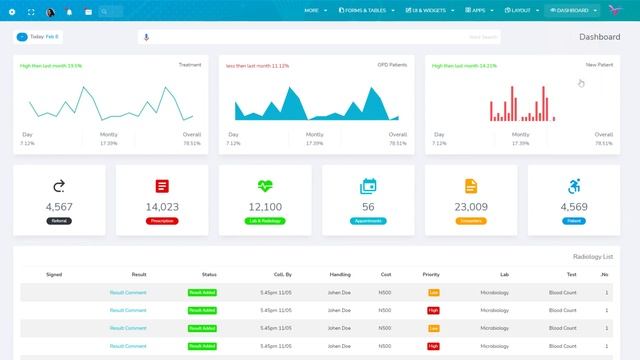Open Result Comment link in fourth row

[x=128, y=346]
